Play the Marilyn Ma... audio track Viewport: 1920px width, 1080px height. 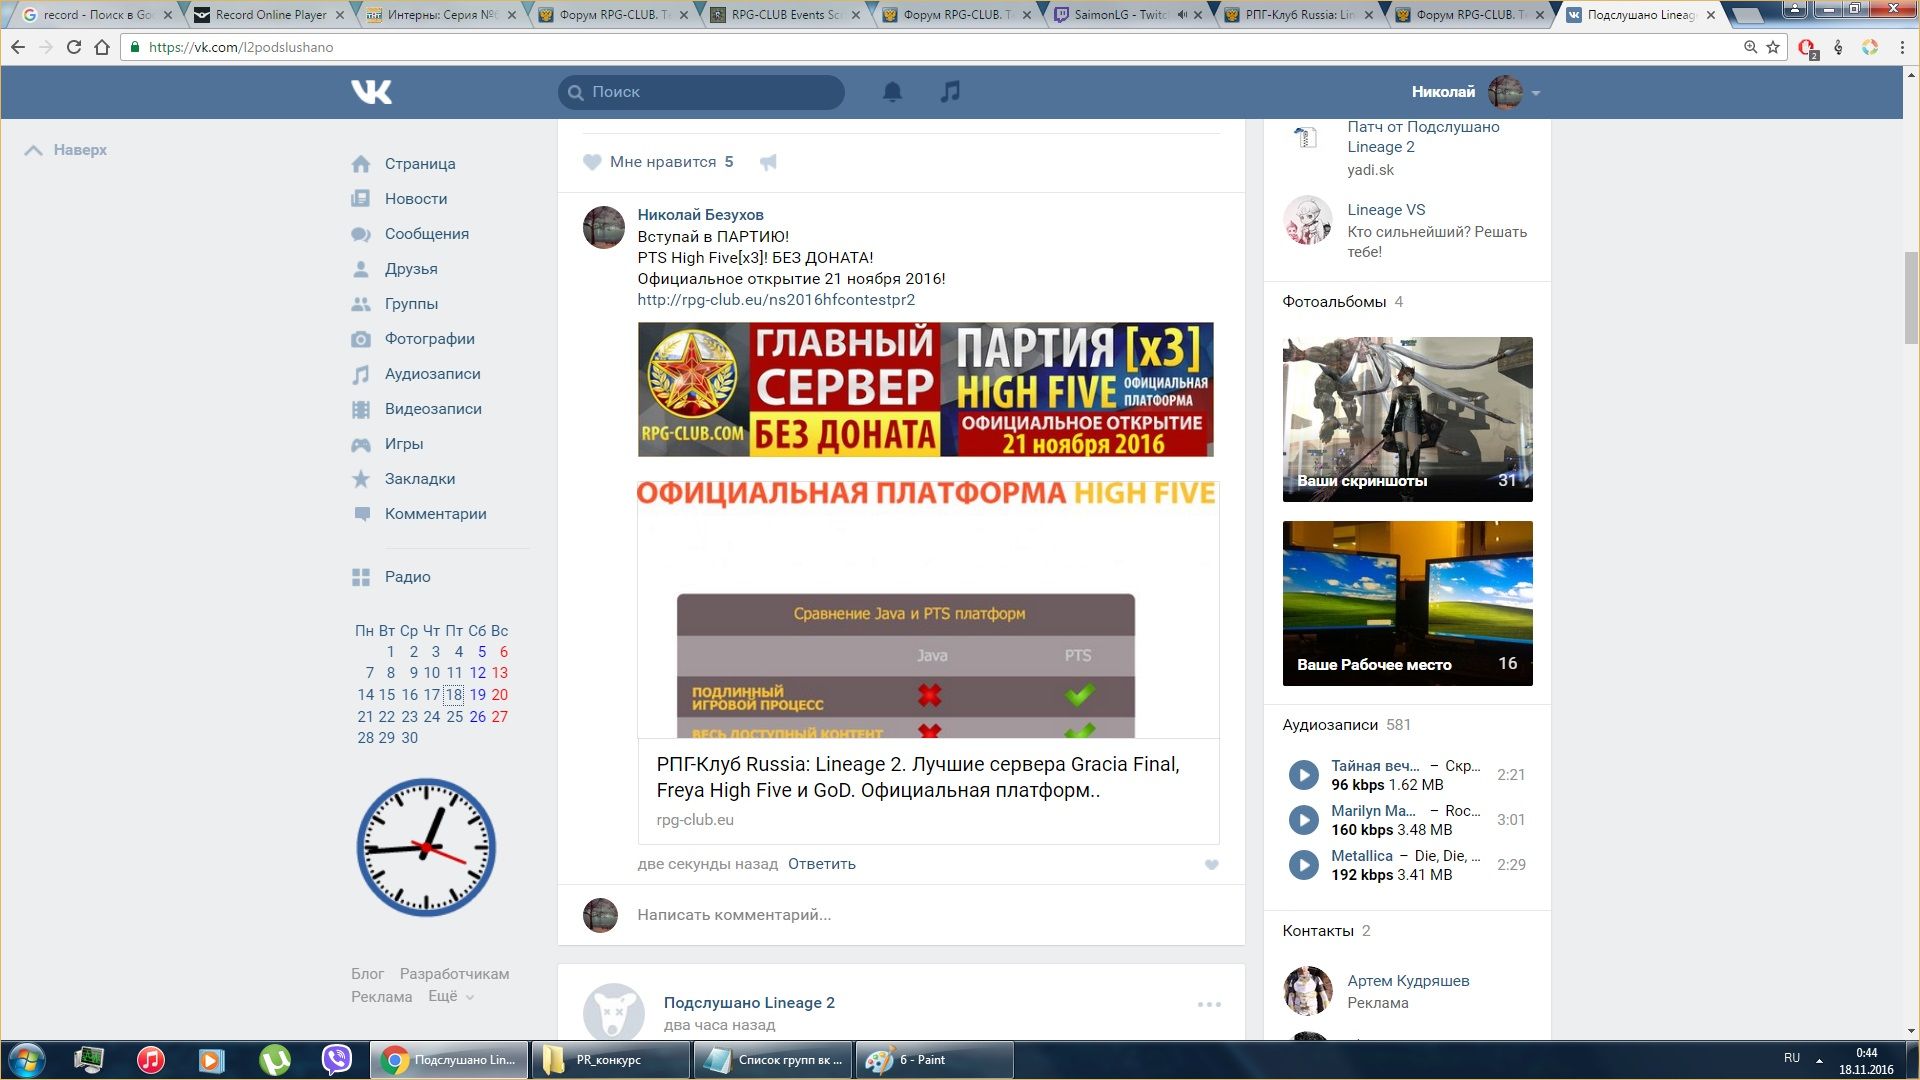[x=1303, y=820]
